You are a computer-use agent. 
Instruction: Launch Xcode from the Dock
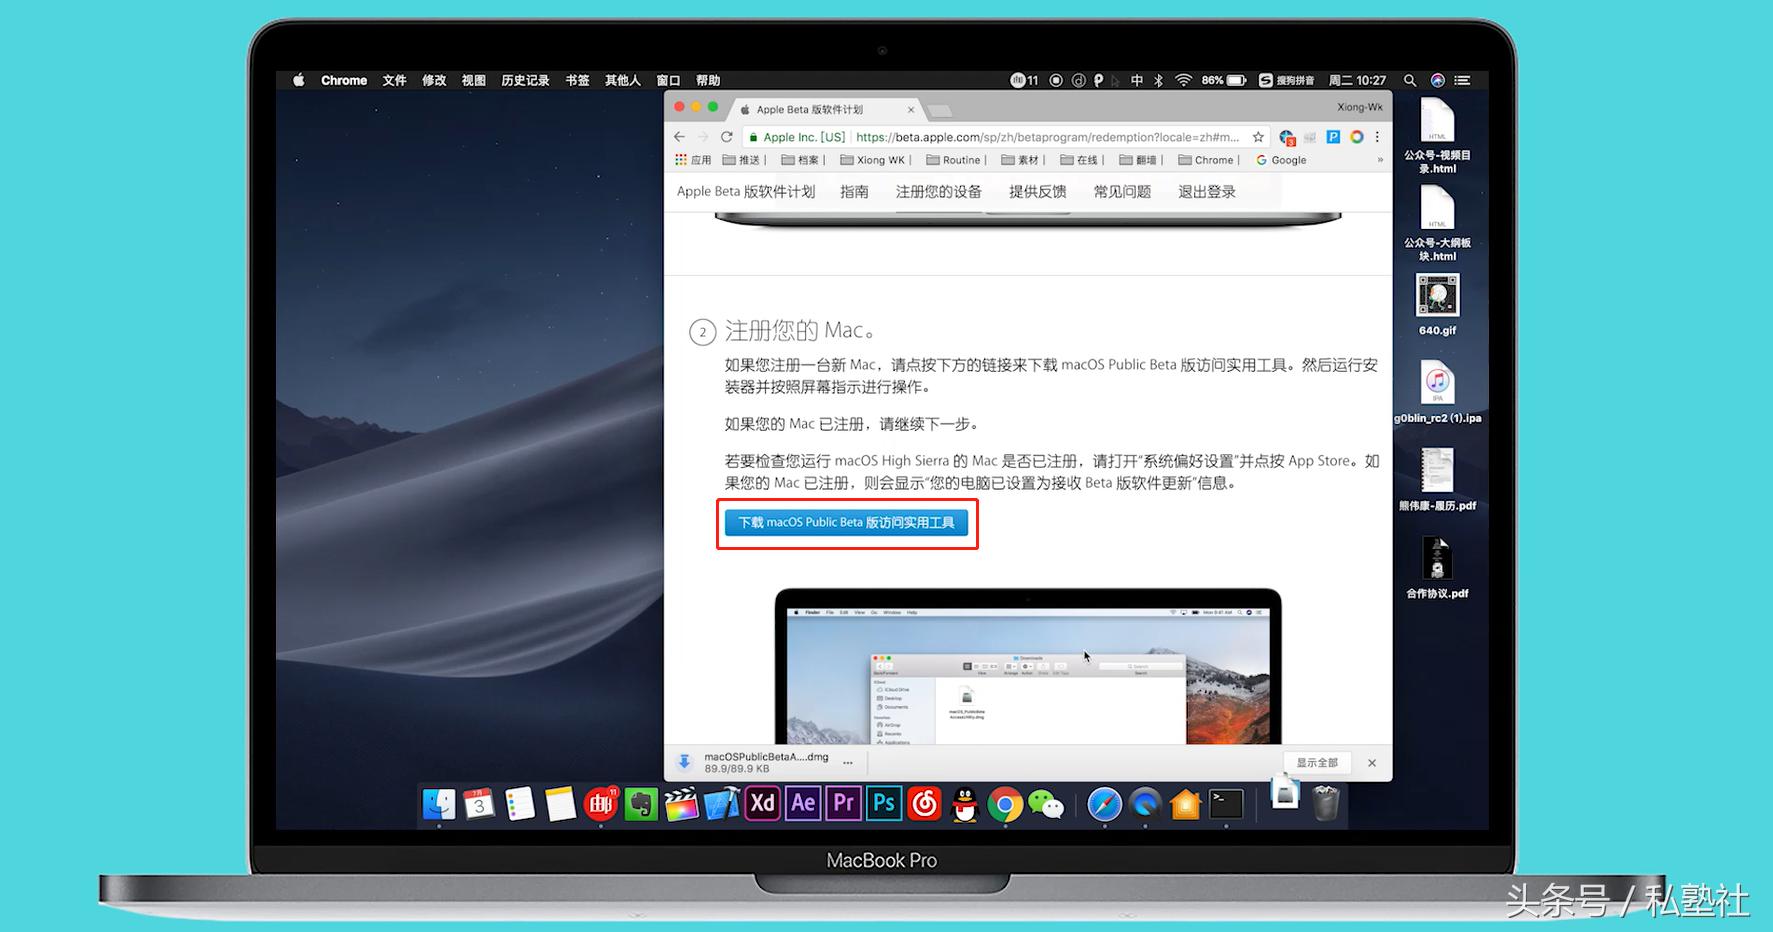(721, 803)
